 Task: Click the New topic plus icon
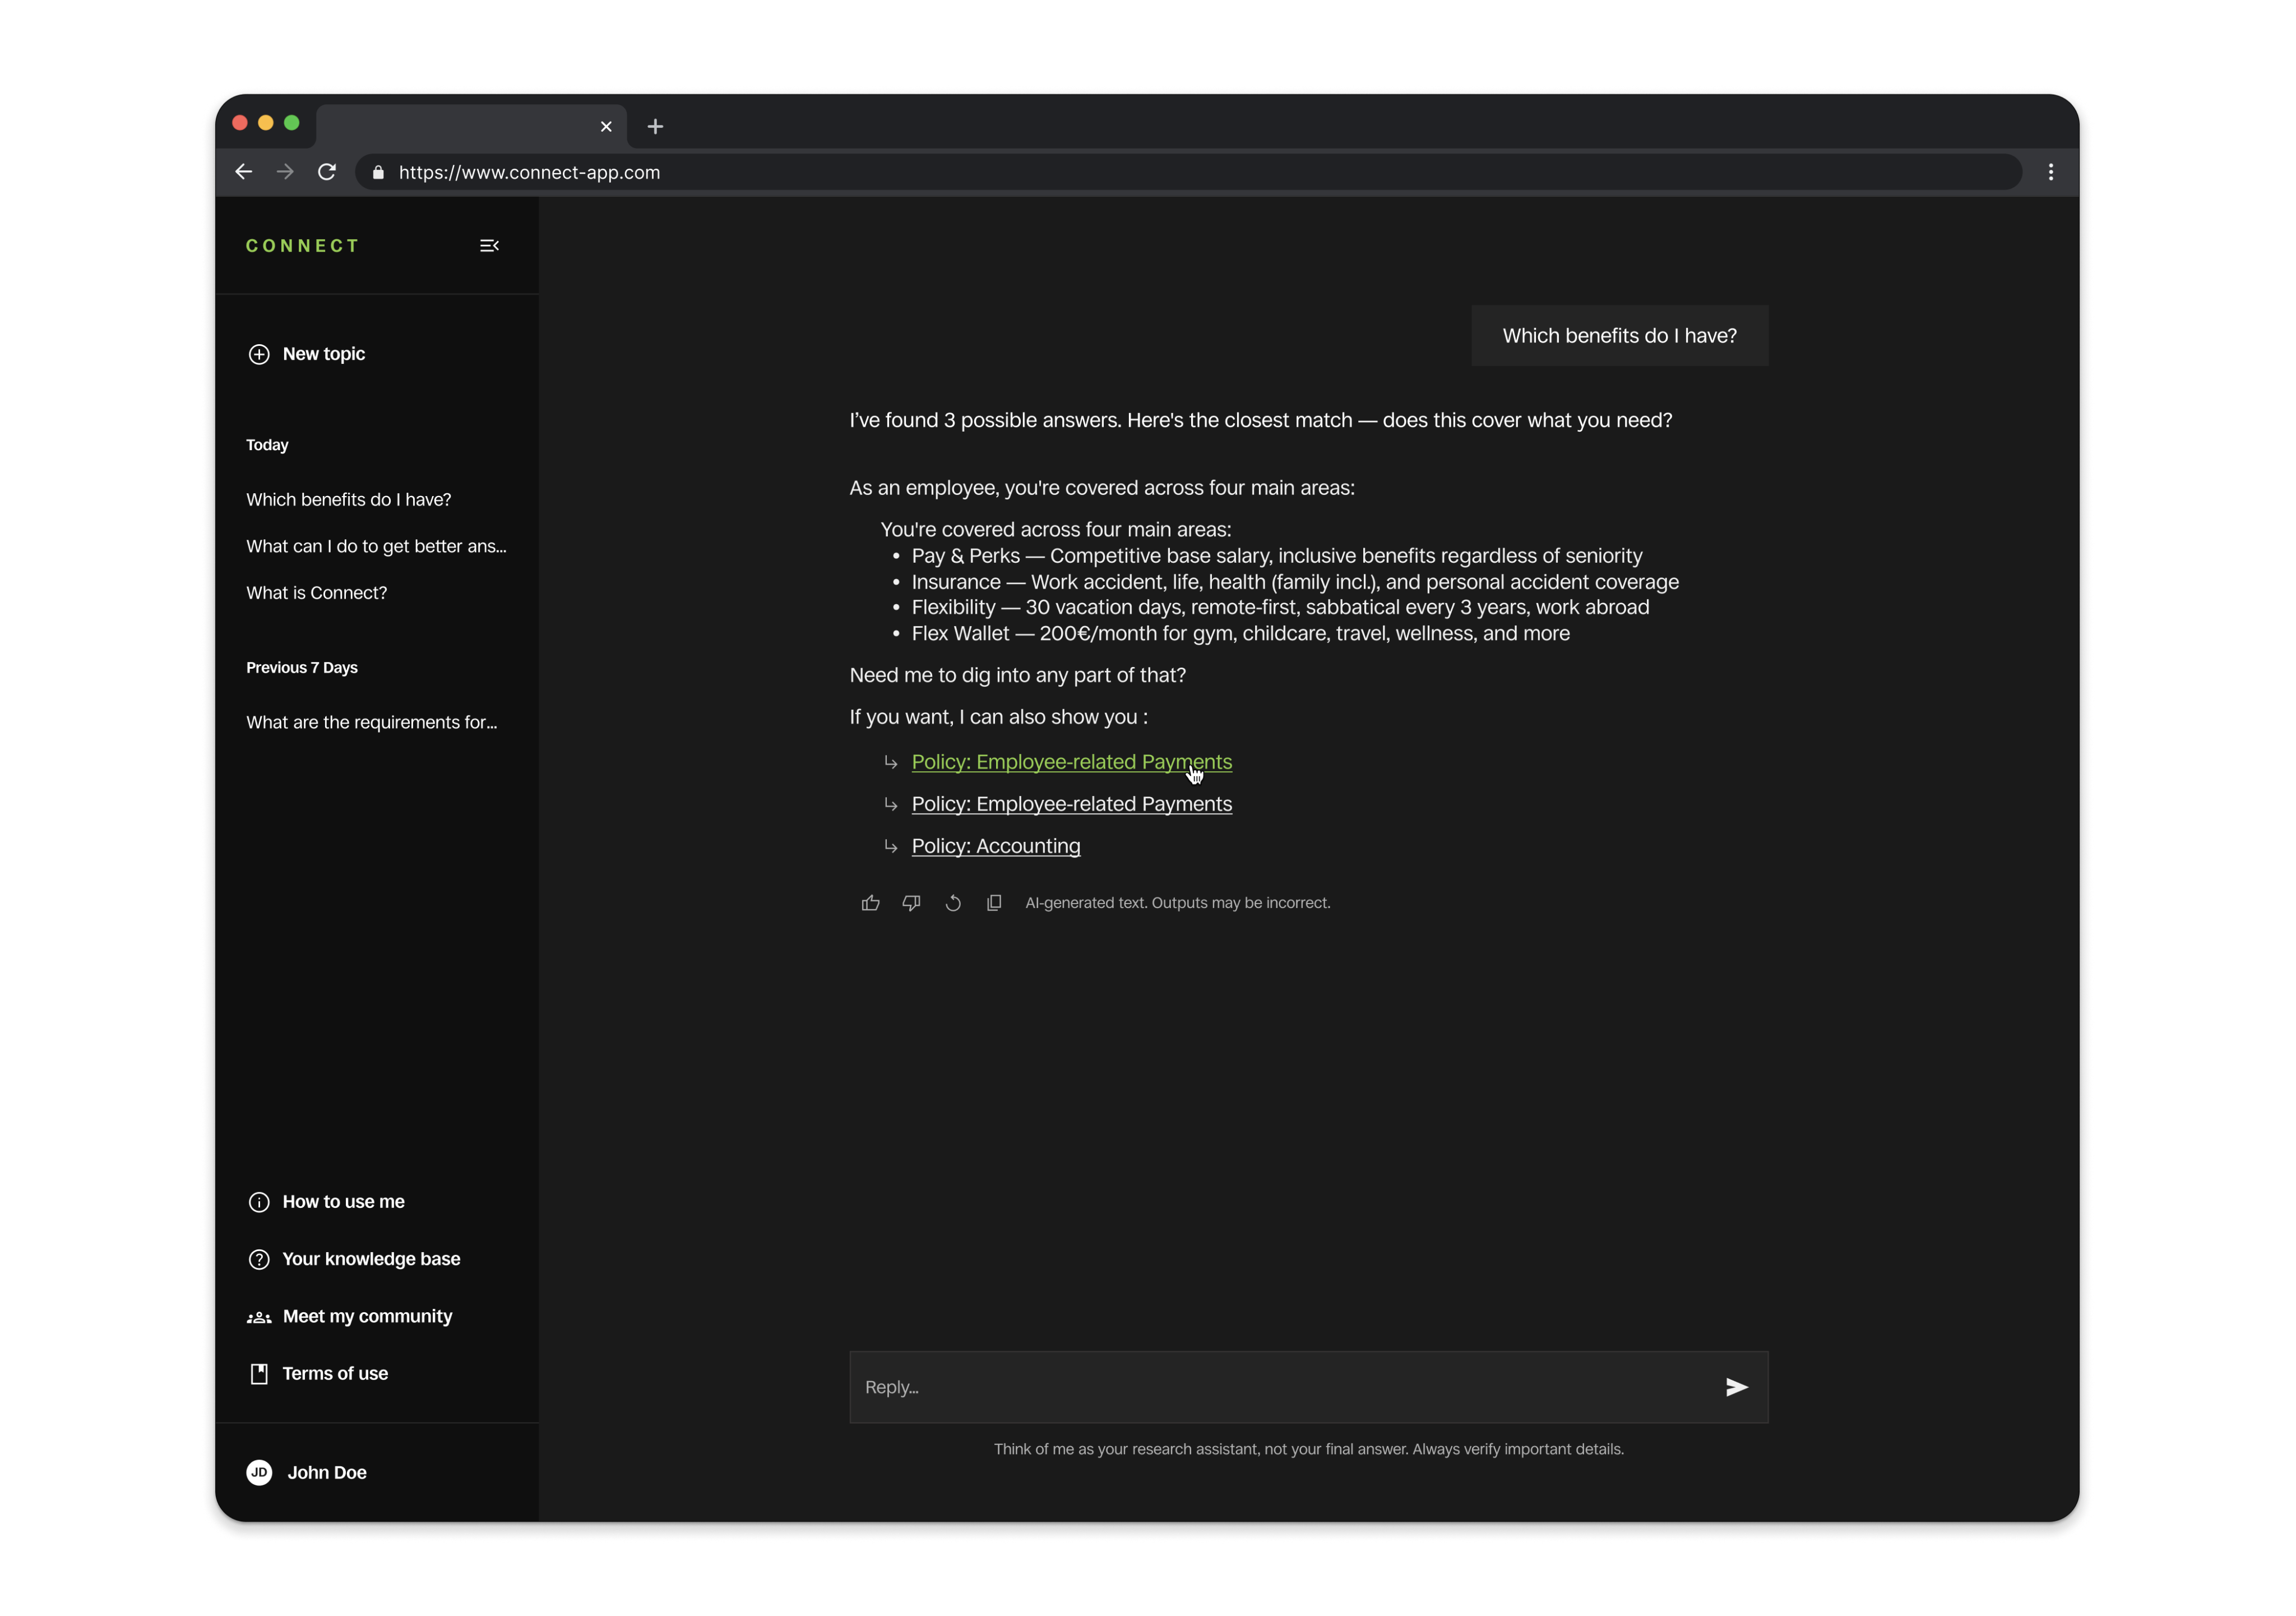(259, 354)
